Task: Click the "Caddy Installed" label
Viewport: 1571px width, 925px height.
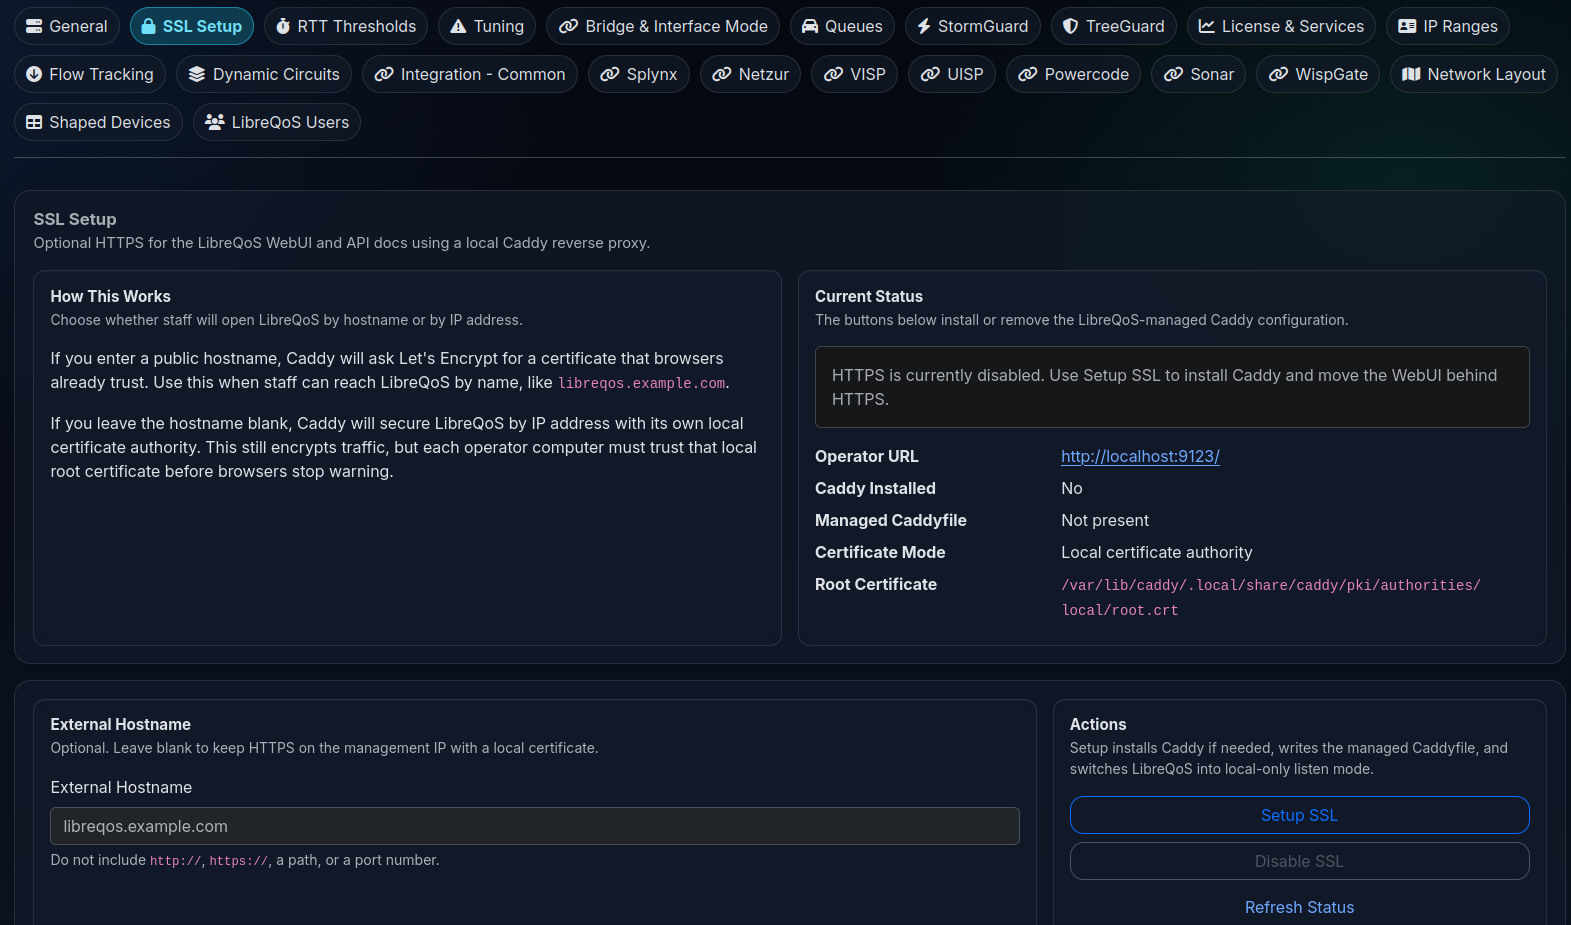Action: click(x=875, y=488)
